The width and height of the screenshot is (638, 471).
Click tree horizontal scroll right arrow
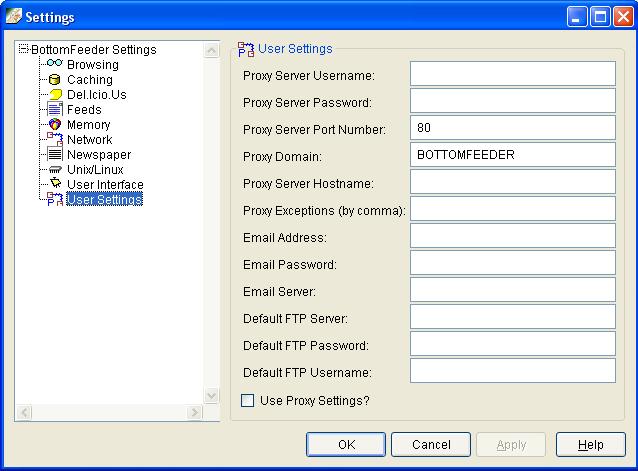point(194,413)
